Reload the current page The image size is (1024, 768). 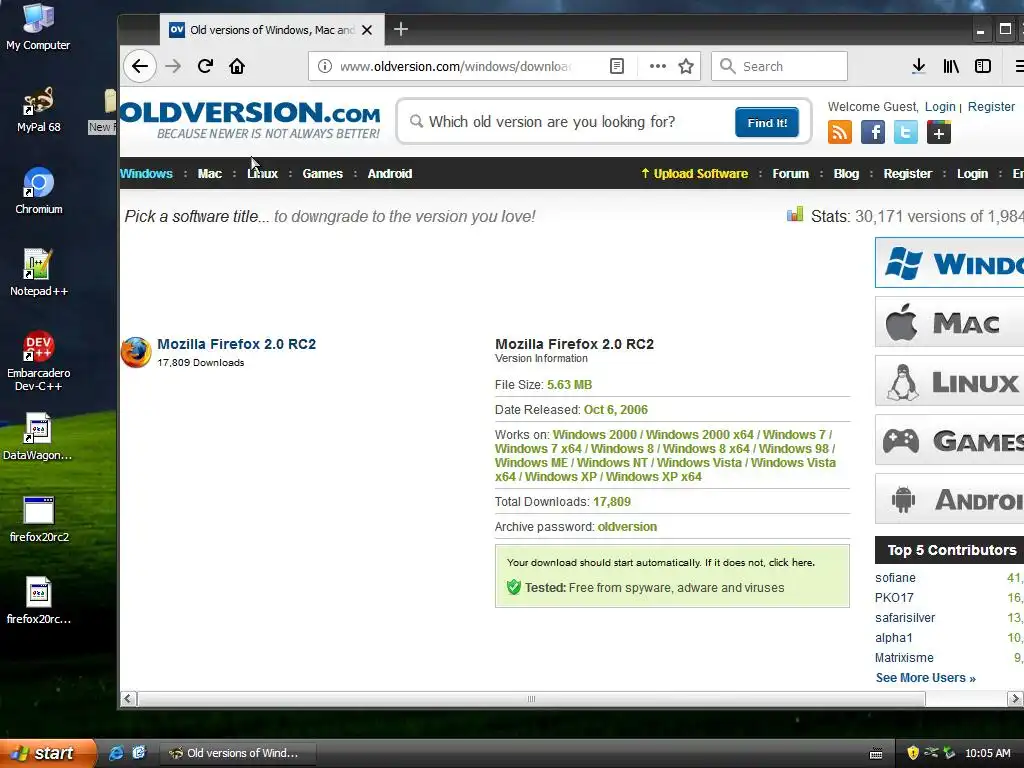click(x=205, y=66)
